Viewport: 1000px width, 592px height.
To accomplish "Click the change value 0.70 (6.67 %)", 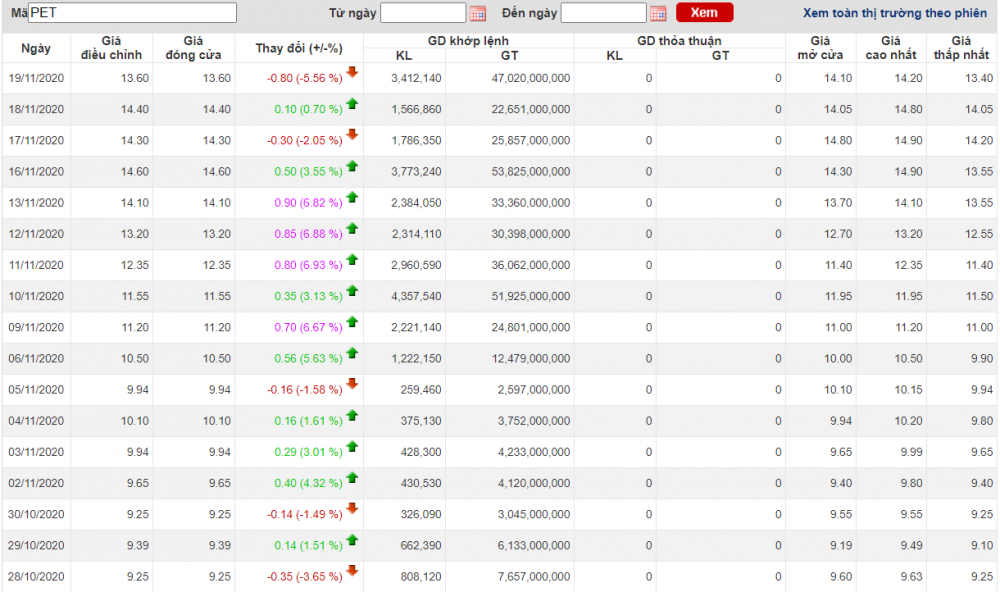I will (x=309, y=327).
